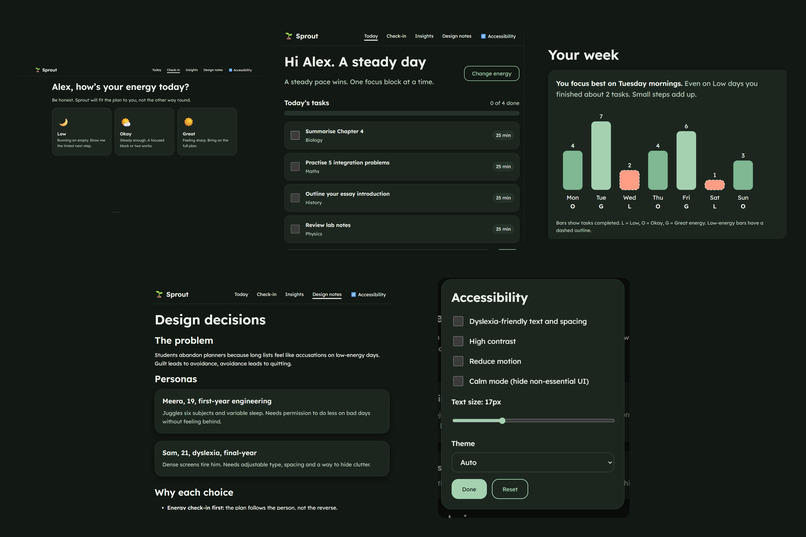This screenshot has width=806, height=537.
Task: Click the blue Accessibility icon in the Check-in screen nav
Action: 230,70
